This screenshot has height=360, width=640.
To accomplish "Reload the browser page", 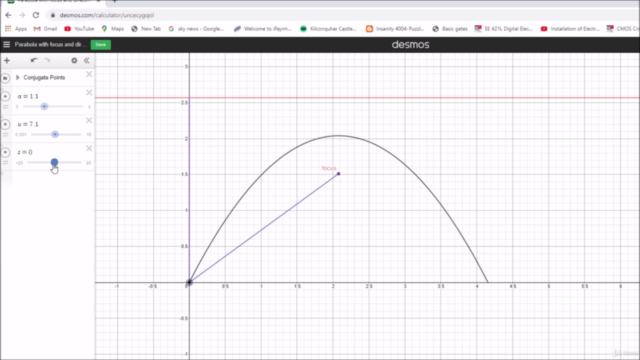I will point(36,15).
